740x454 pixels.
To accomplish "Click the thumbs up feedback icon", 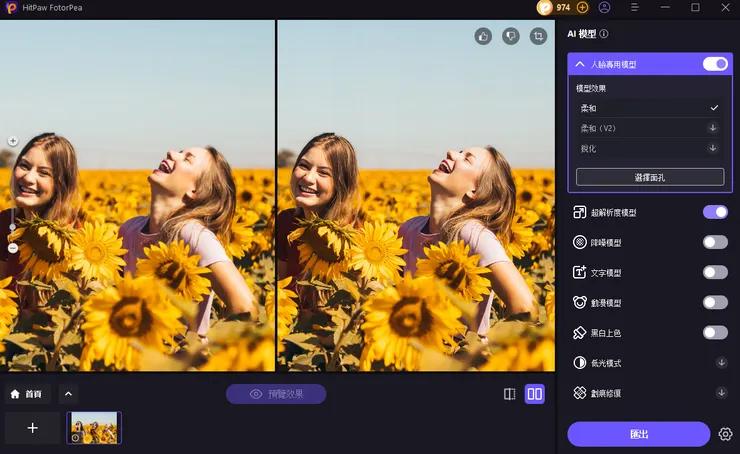I will (x=484, y=36).
